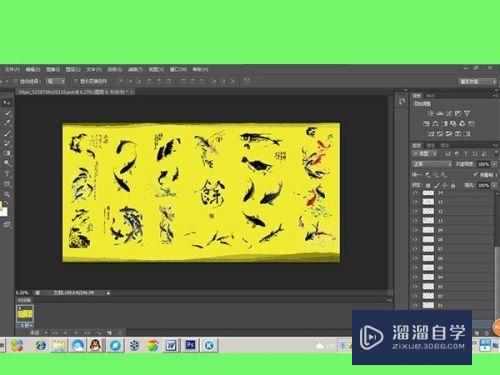Open the status bar info arrow menu
Image resolution: width=500 pixels, height=375 pixels.
pyautogui.click(x=108, y=293)
